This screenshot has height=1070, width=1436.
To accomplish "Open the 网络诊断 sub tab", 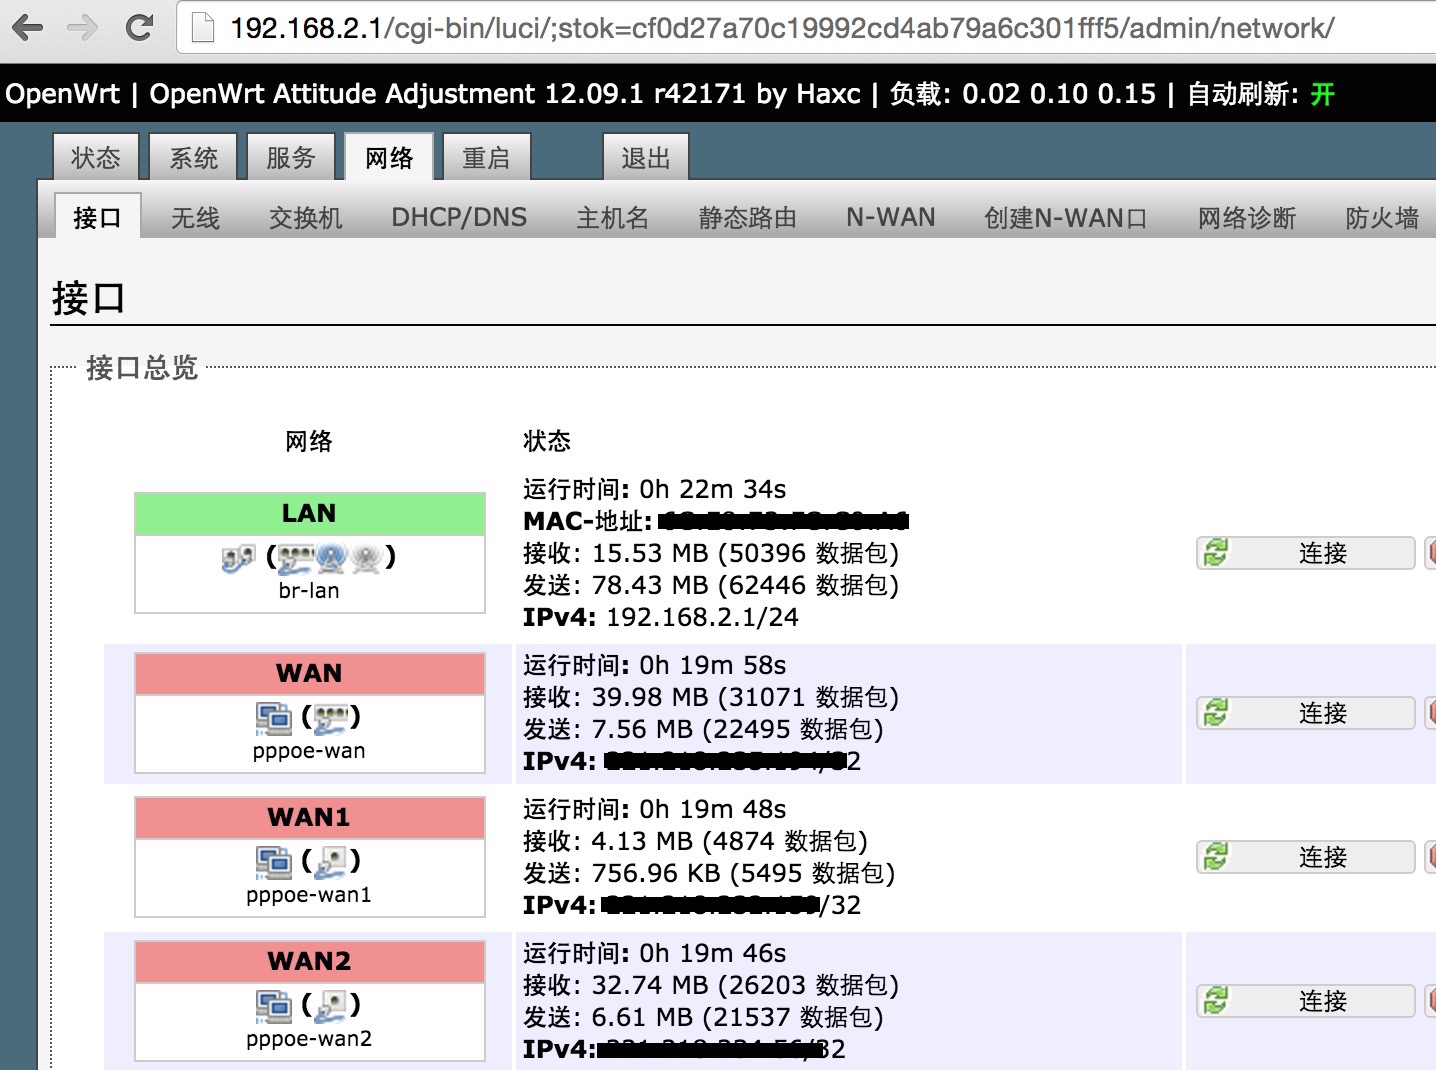I will coord(1247,217).
